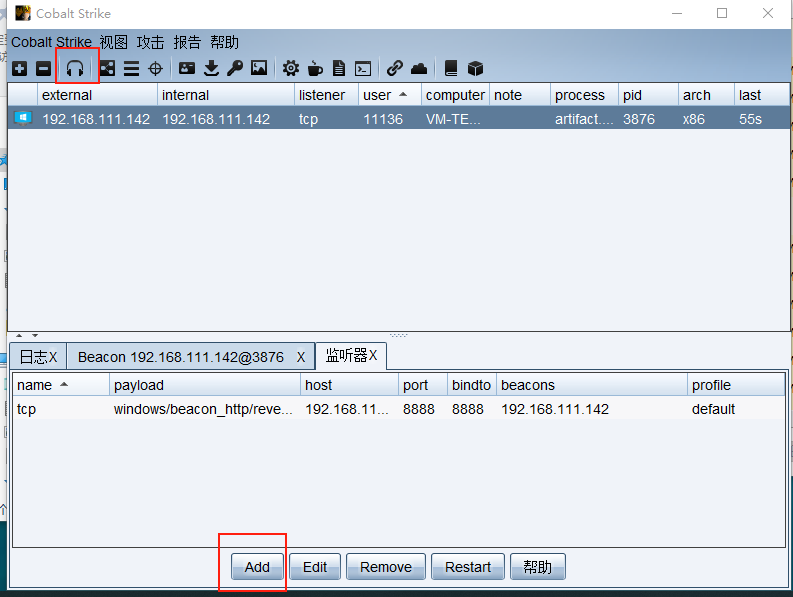Click the 帮助 button at bottom
Viewport: 793px width, 597px height.
[x=538, y=567]
